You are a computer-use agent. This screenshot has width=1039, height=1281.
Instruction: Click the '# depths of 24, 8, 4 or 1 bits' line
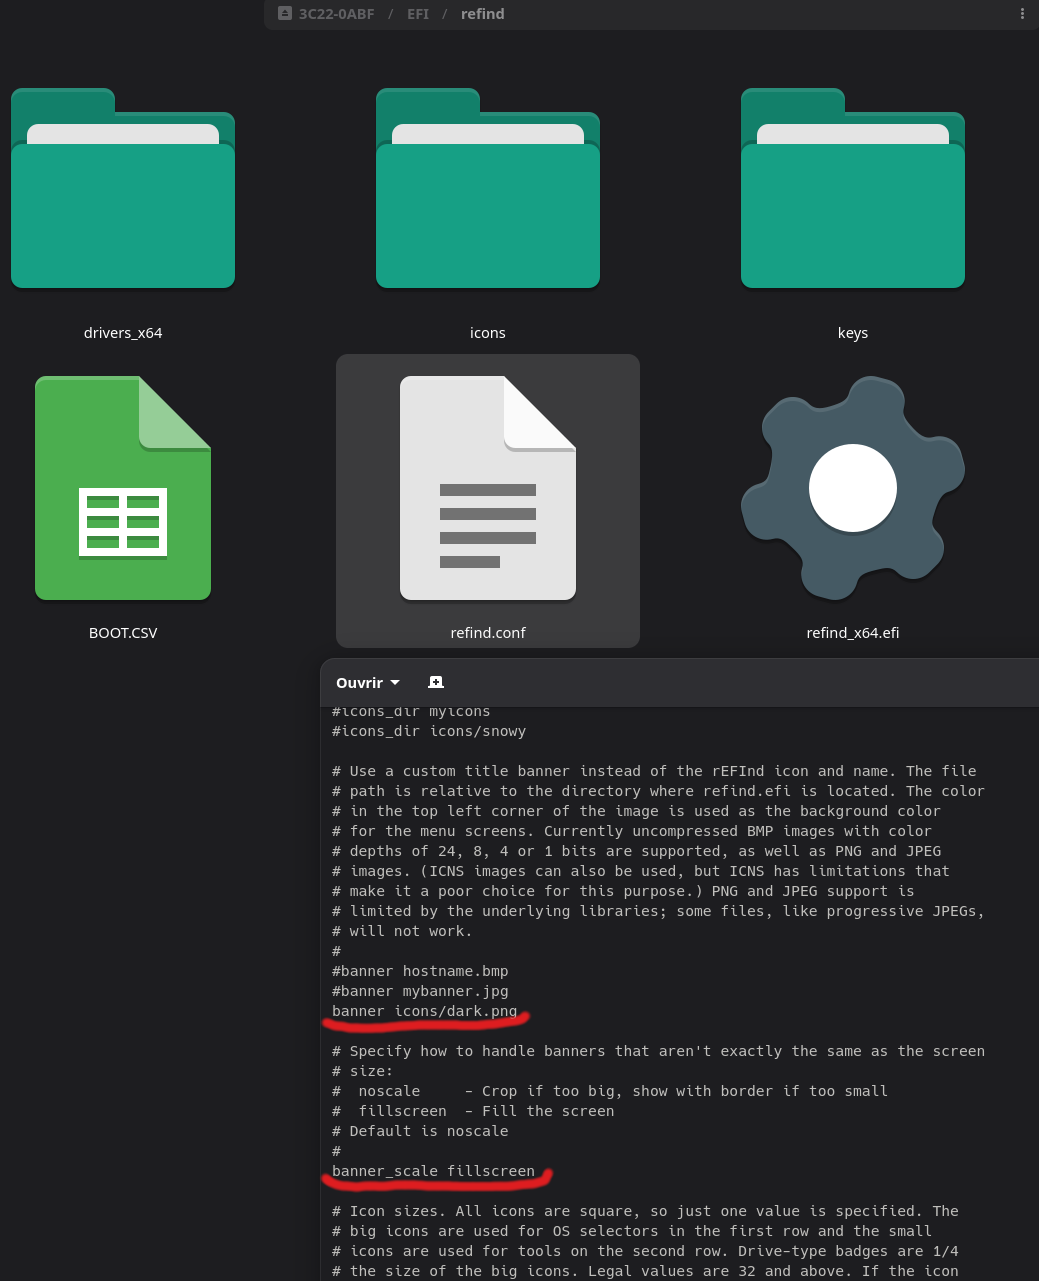[x=636, y=851]
